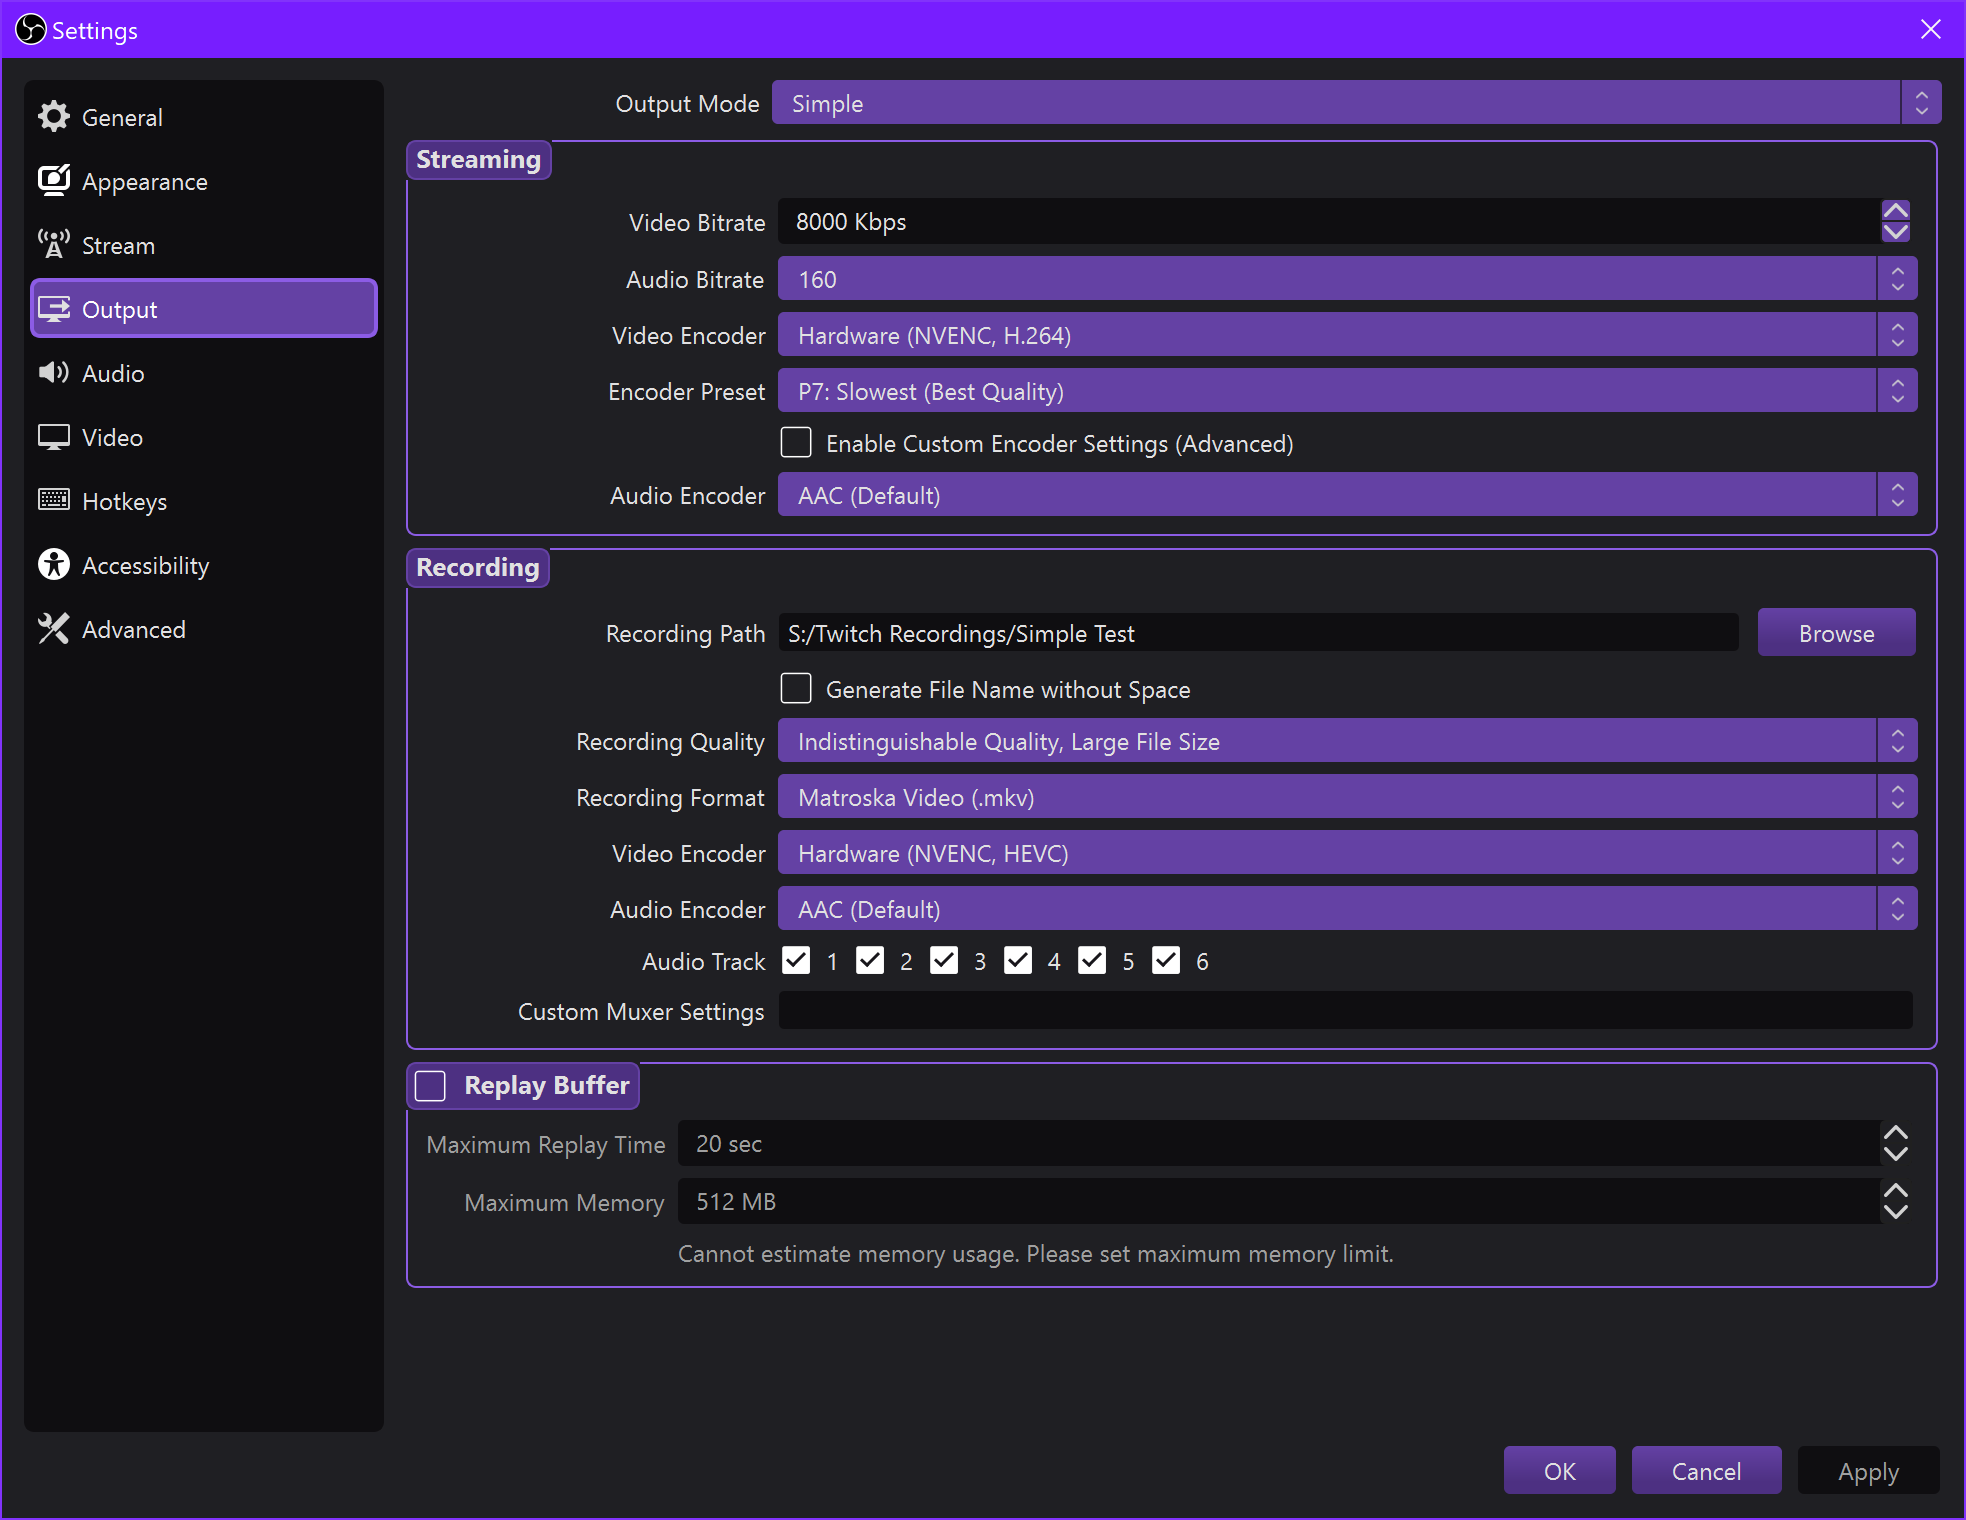Uncheck Audio Track 6 checkbox
The height and width of the screenshot is (1520, 1966).
1166,961
